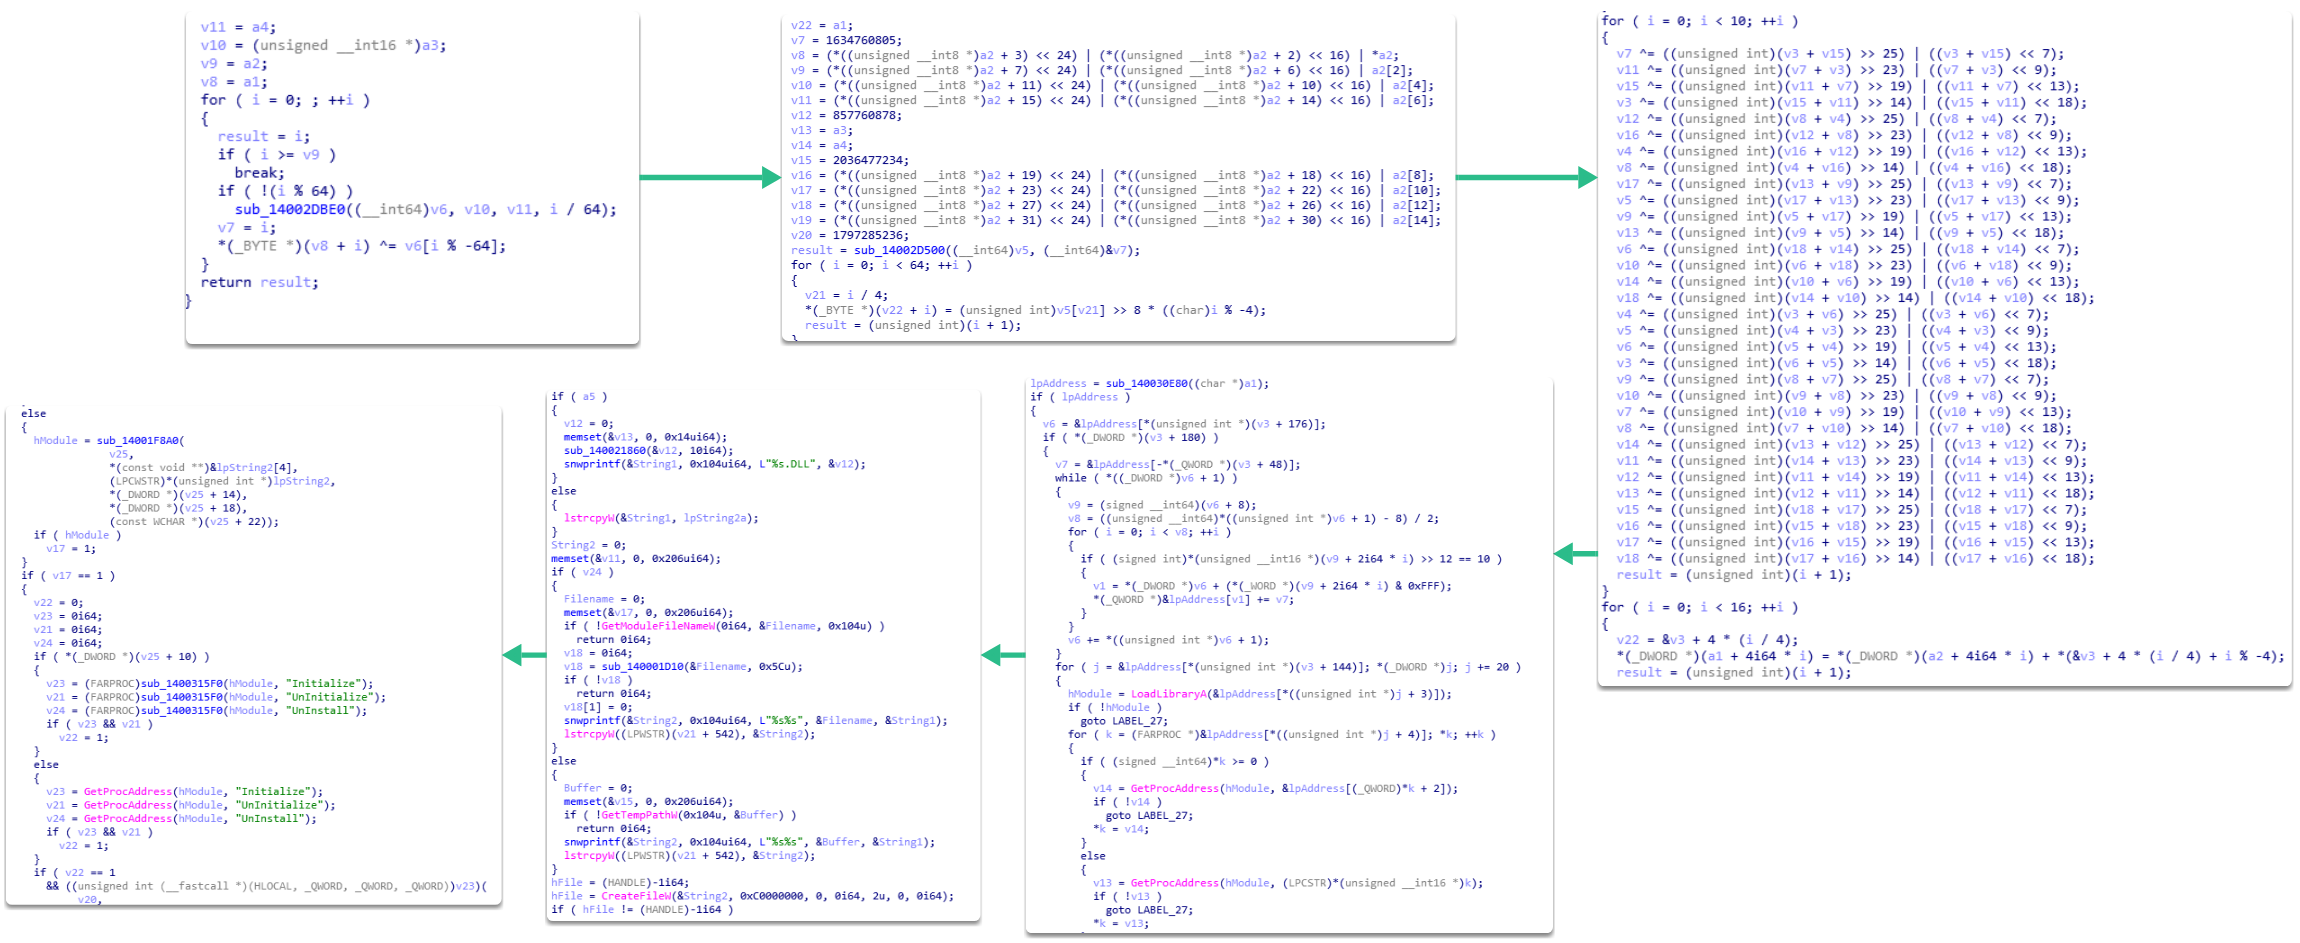Image resolution: width=2300 pixels, height=943 pixels.
Task: Click the "break;" statement
Action: [260, 173]
